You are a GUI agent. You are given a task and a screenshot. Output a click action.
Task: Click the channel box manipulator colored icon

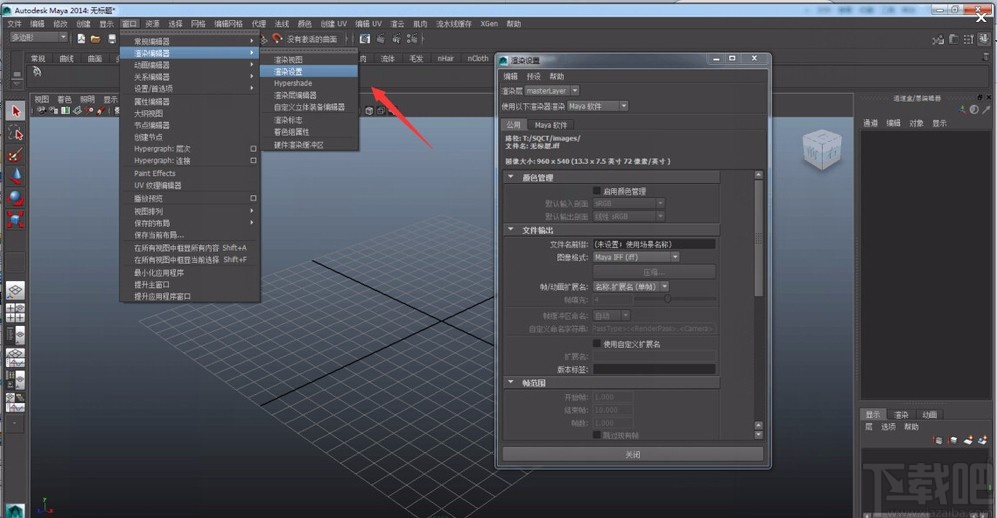[963, 110]
